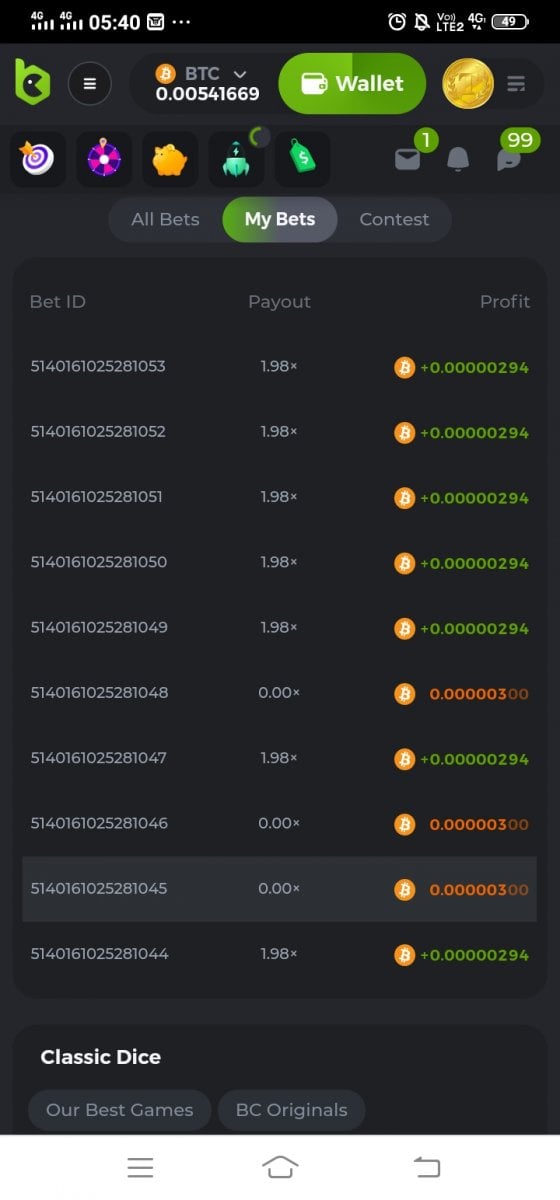
Task: Open the target bonus icon
Action: pos(38,159)
